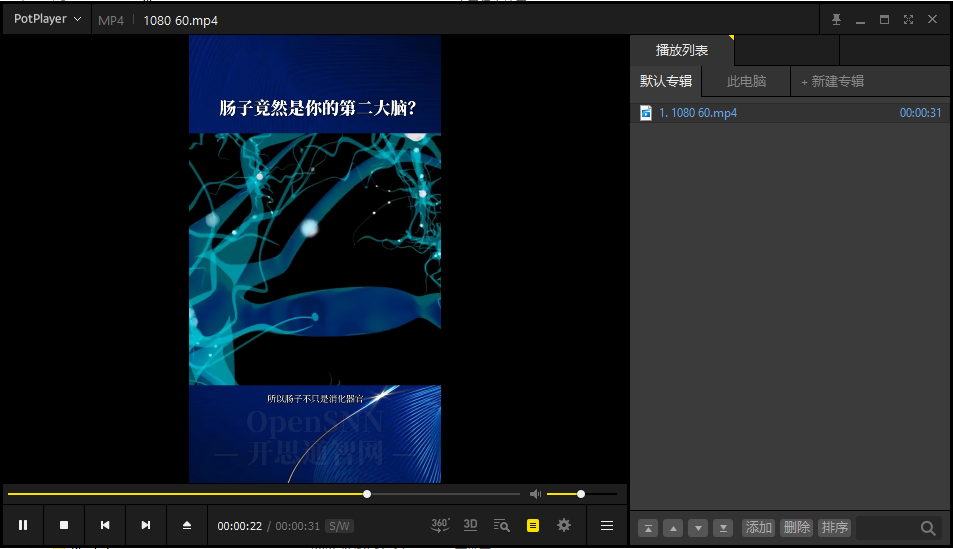Screen dimensions: 953x549
Task: Click the video seek bar handle
Action: coord(367,494)
